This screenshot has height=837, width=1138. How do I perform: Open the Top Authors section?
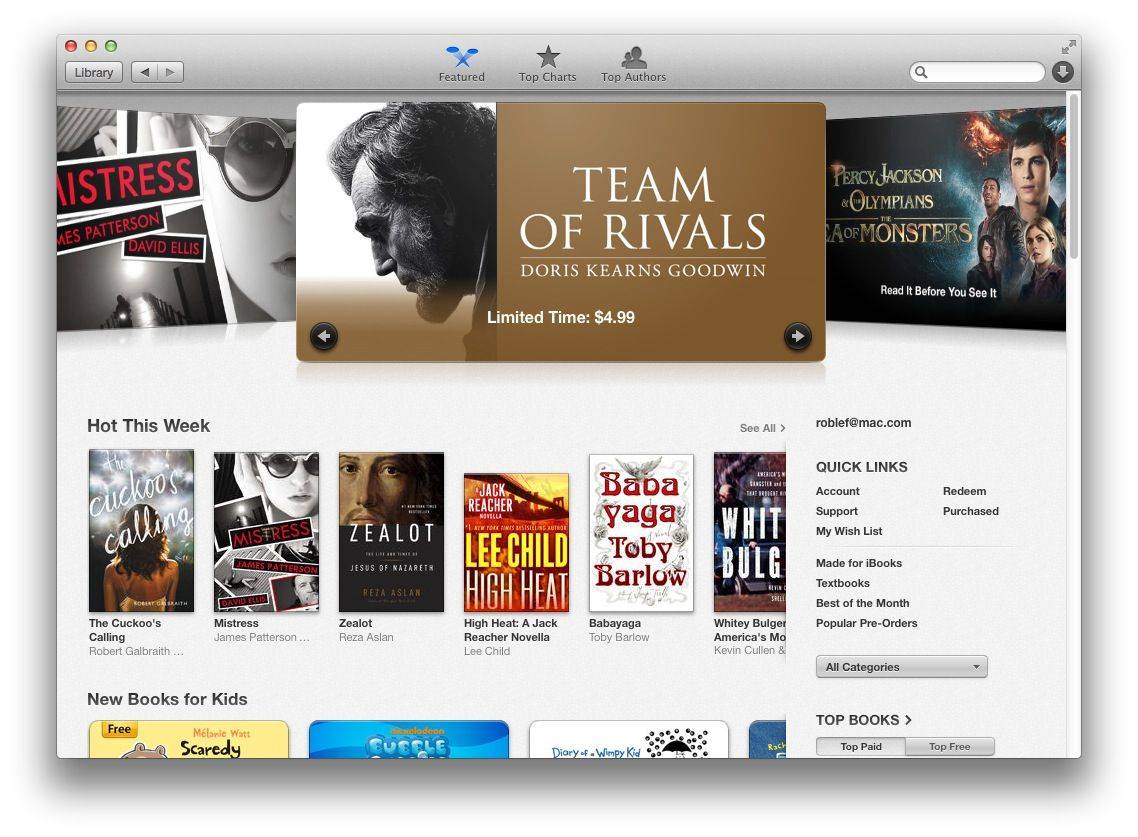633,64
